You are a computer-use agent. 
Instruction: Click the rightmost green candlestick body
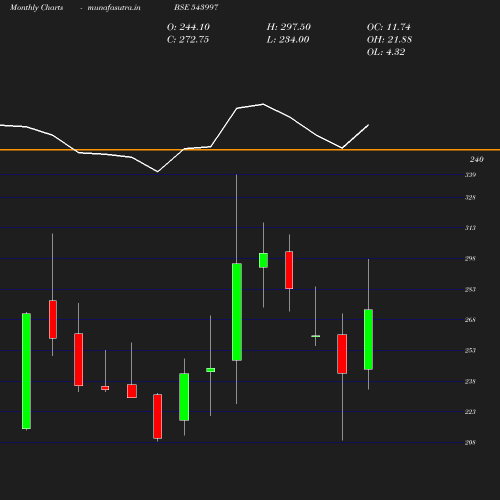click(368, 339)
